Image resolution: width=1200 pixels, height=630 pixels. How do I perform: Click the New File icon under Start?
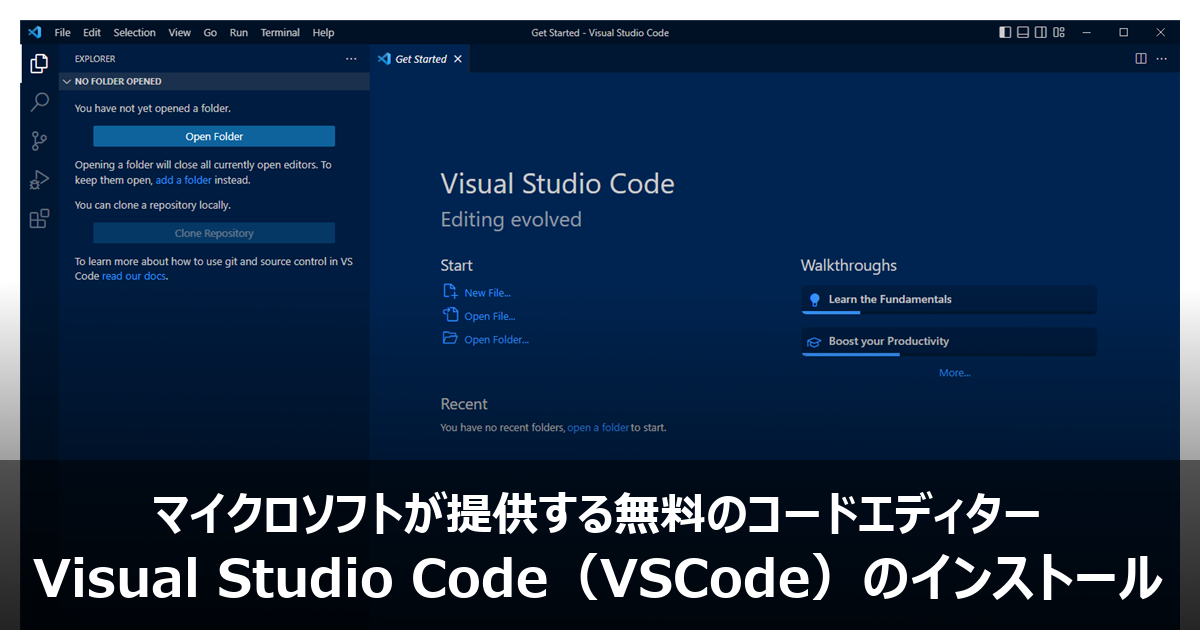coord(450,292)
